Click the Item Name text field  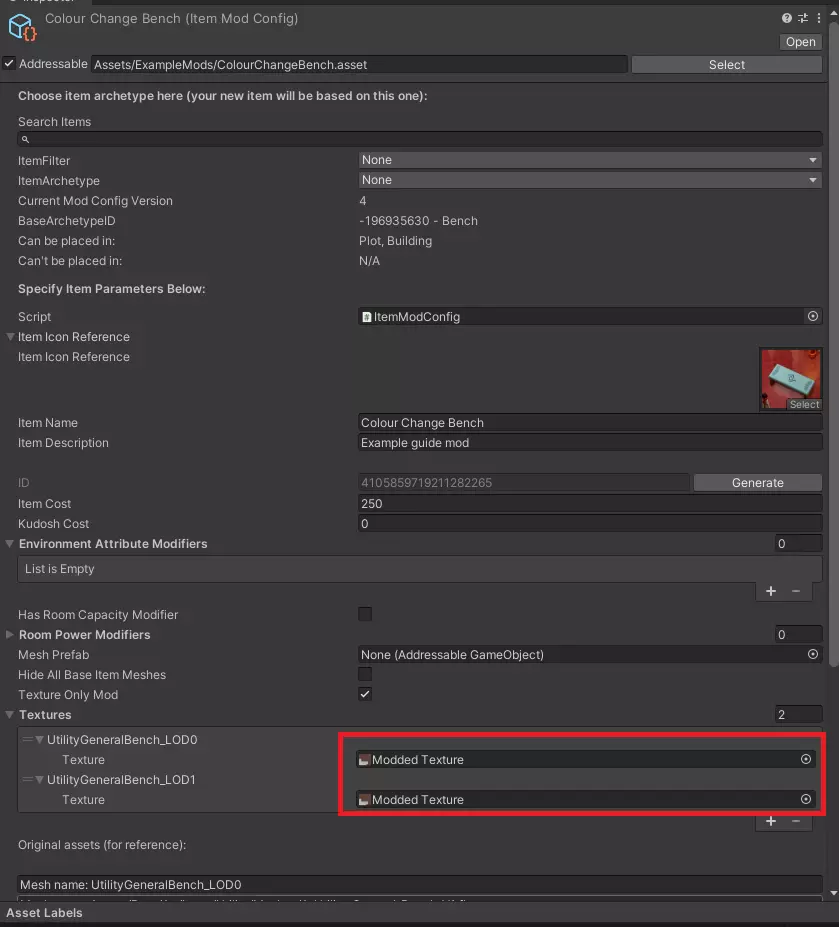pyautogui.click(x=590, y=423)
